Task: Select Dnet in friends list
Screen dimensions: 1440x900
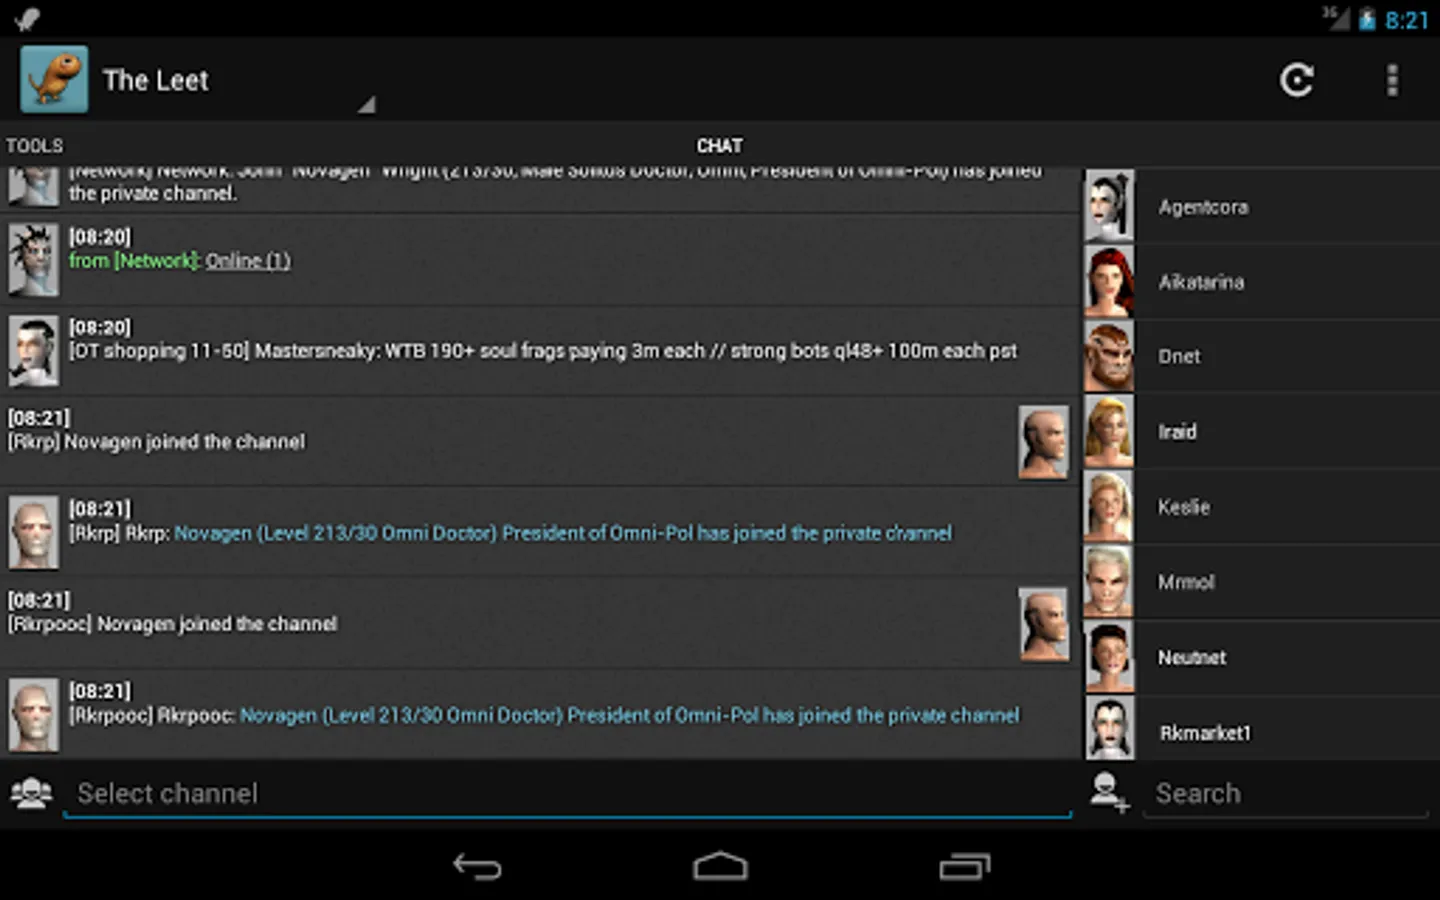Action: pos(1262,357)
